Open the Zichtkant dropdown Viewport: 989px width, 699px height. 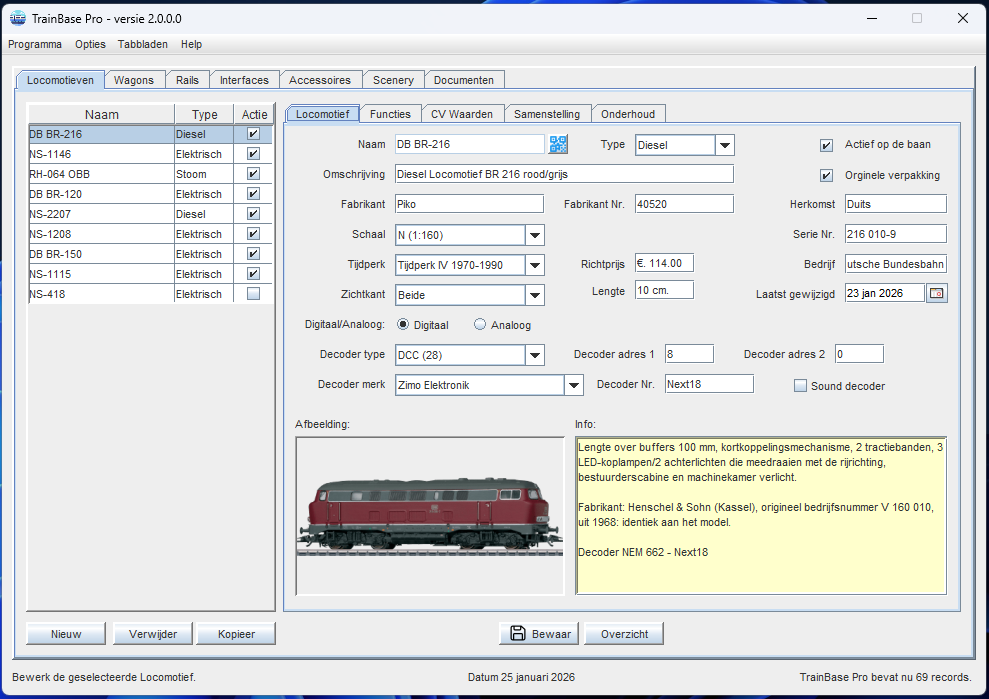click(x=534, y=294)
